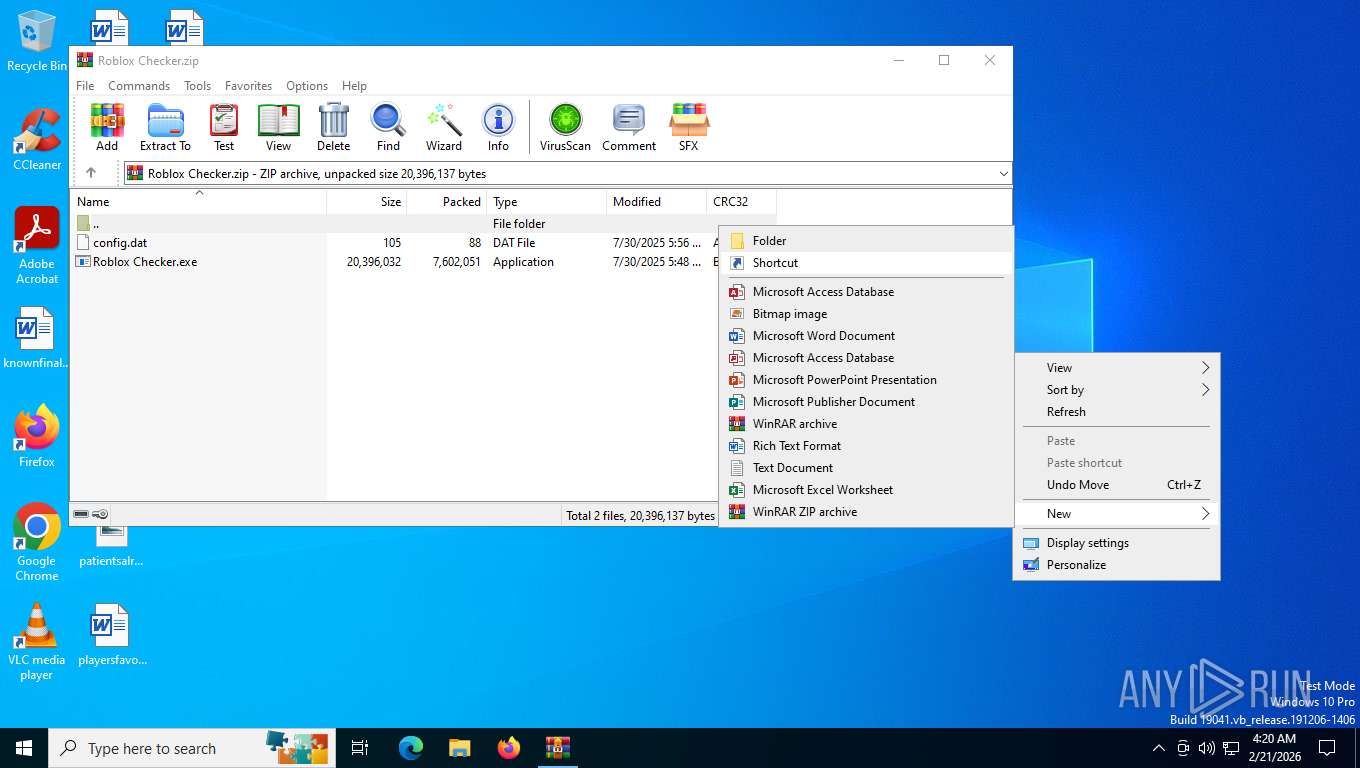Open VLC media player desktop shortcut
1360x768 pixels.
pos(37,642)
